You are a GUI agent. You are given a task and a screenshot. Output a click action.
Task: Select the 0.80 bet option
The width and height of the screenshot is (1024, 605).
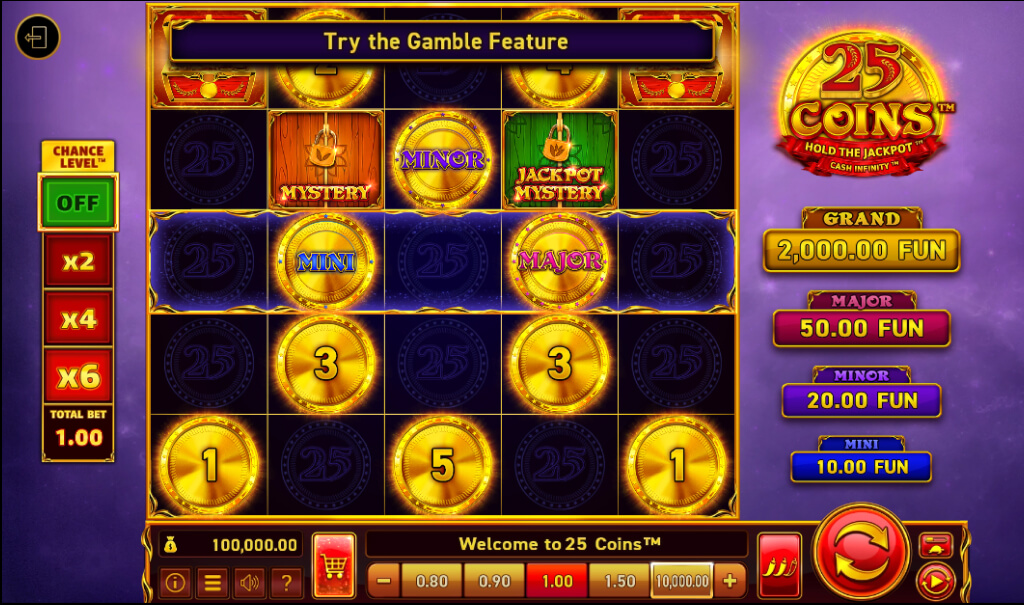tap(432, 581)
